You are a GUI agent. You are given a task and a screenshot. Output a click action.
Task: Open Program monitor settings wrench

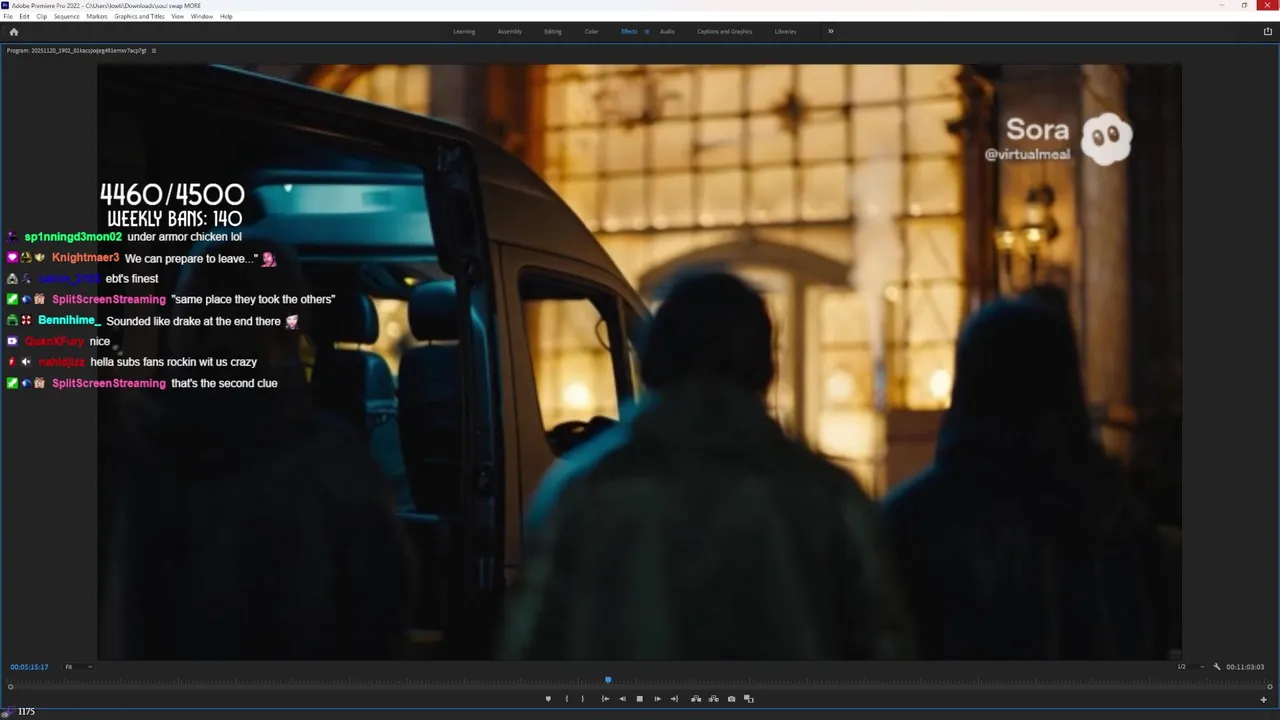pyautogui.click(x=1217, y=667)
